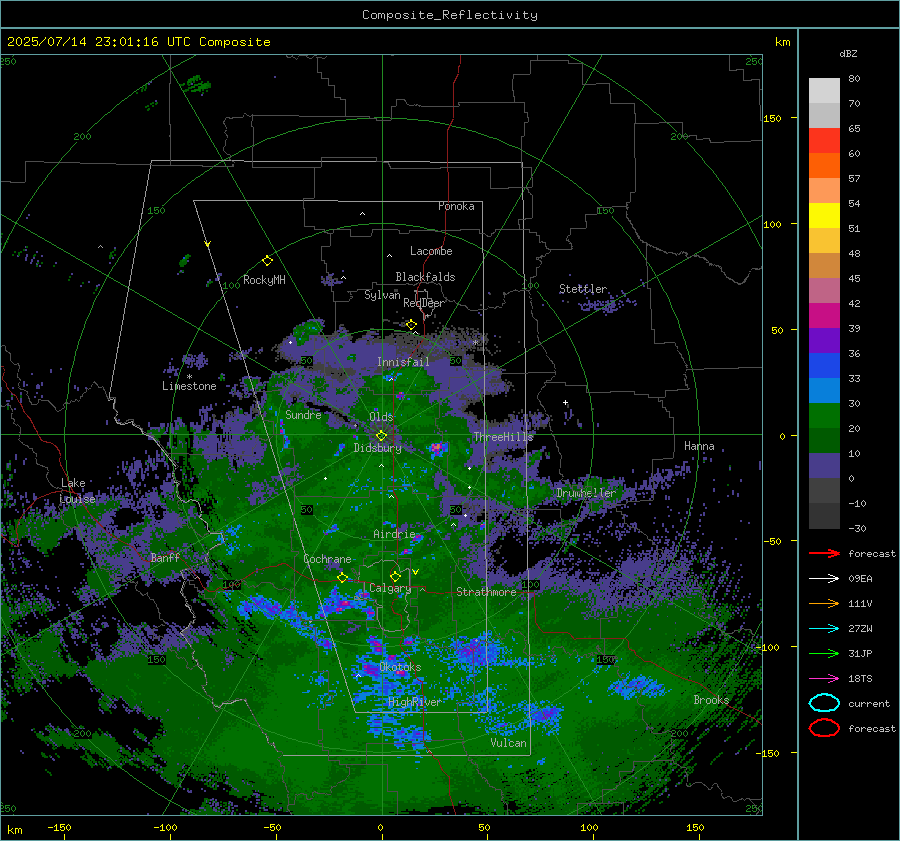Click the Banff label
The image size is (900, 841).
(x=165, y=557)
